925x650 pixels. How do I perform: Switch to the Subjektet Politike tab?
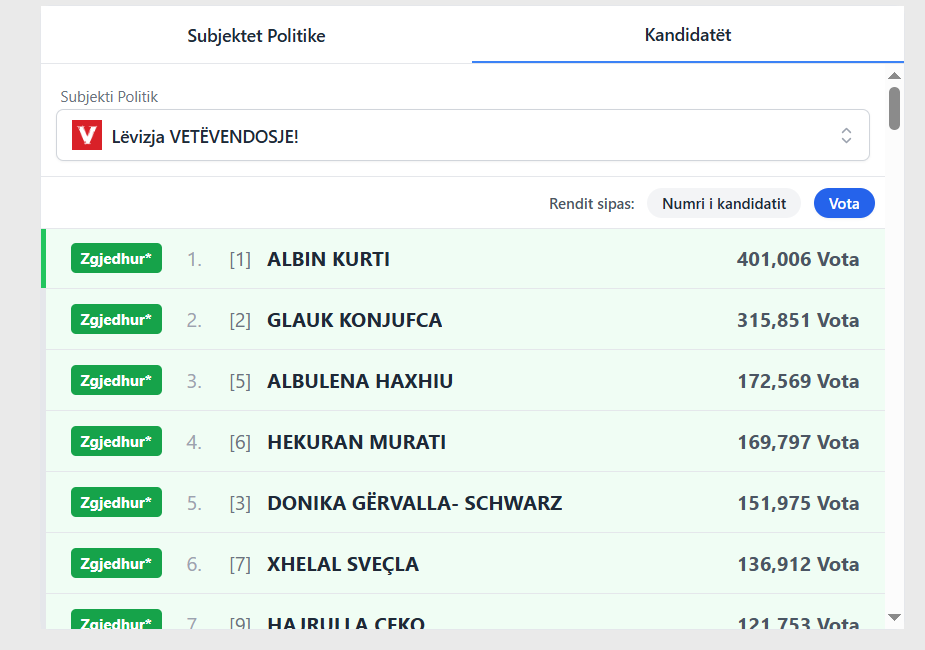click(x=256, y=36)
